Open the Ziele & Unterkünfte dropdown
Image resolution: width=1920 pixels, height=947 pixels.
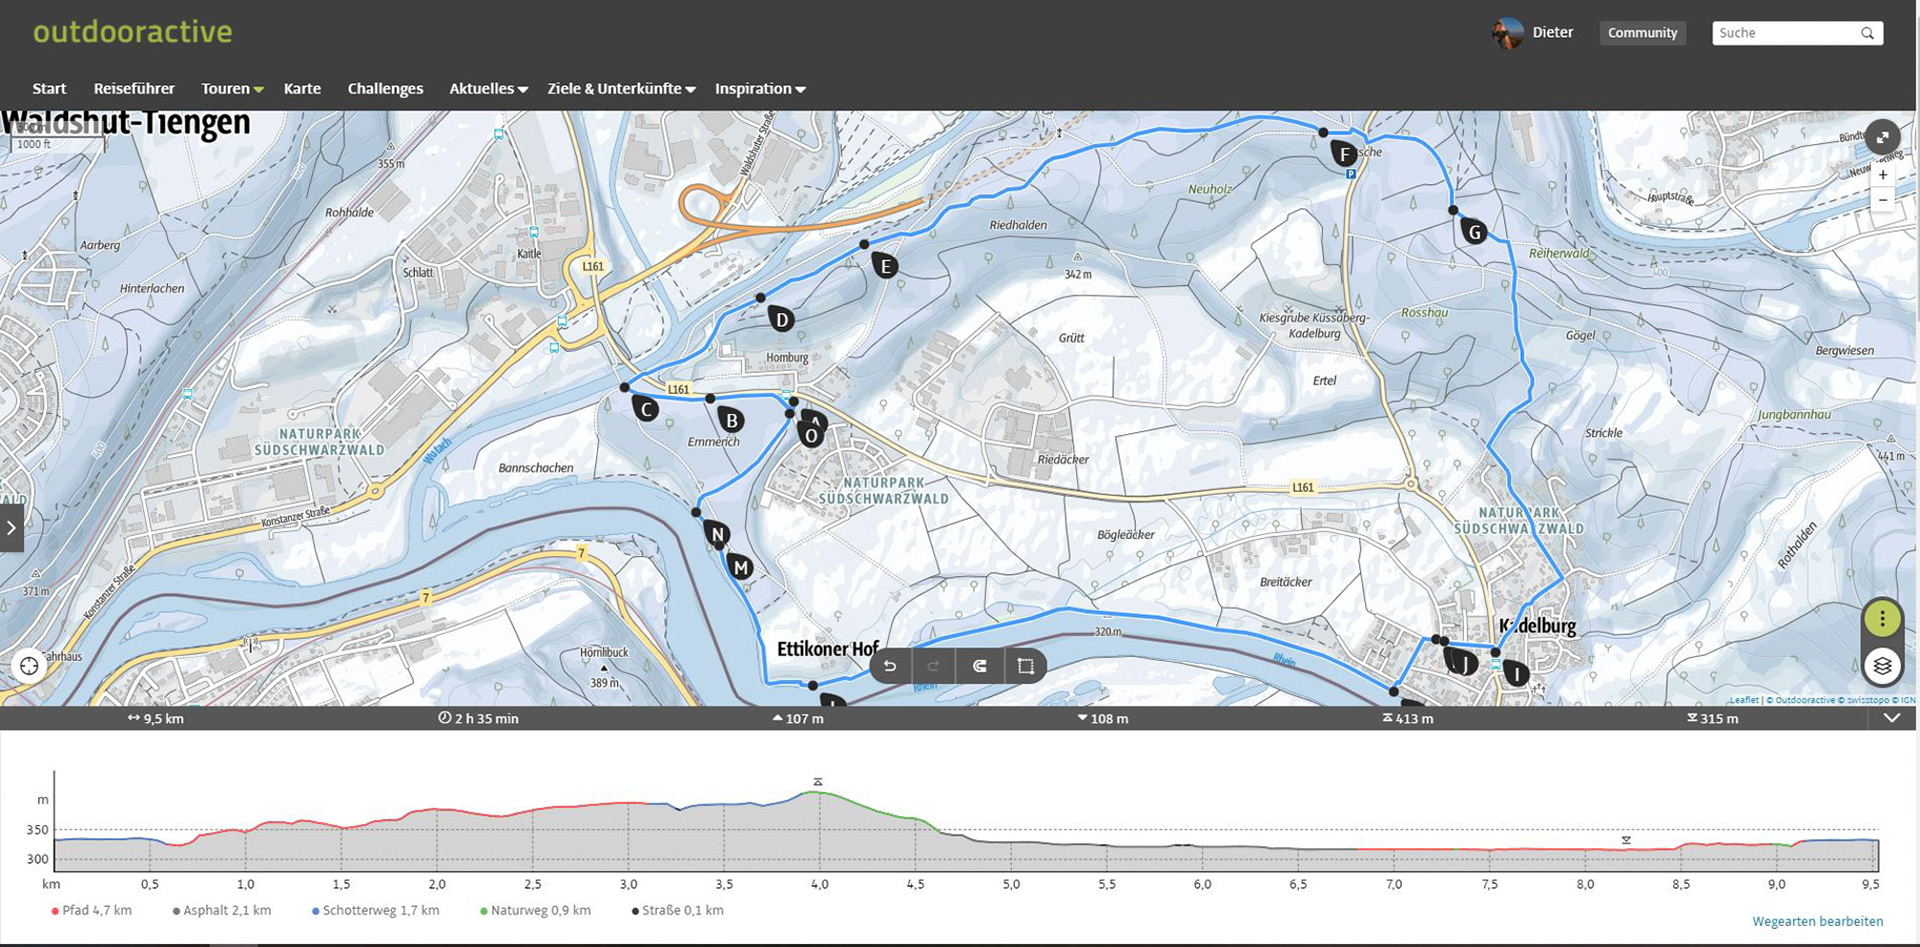(x=621, y=88)
